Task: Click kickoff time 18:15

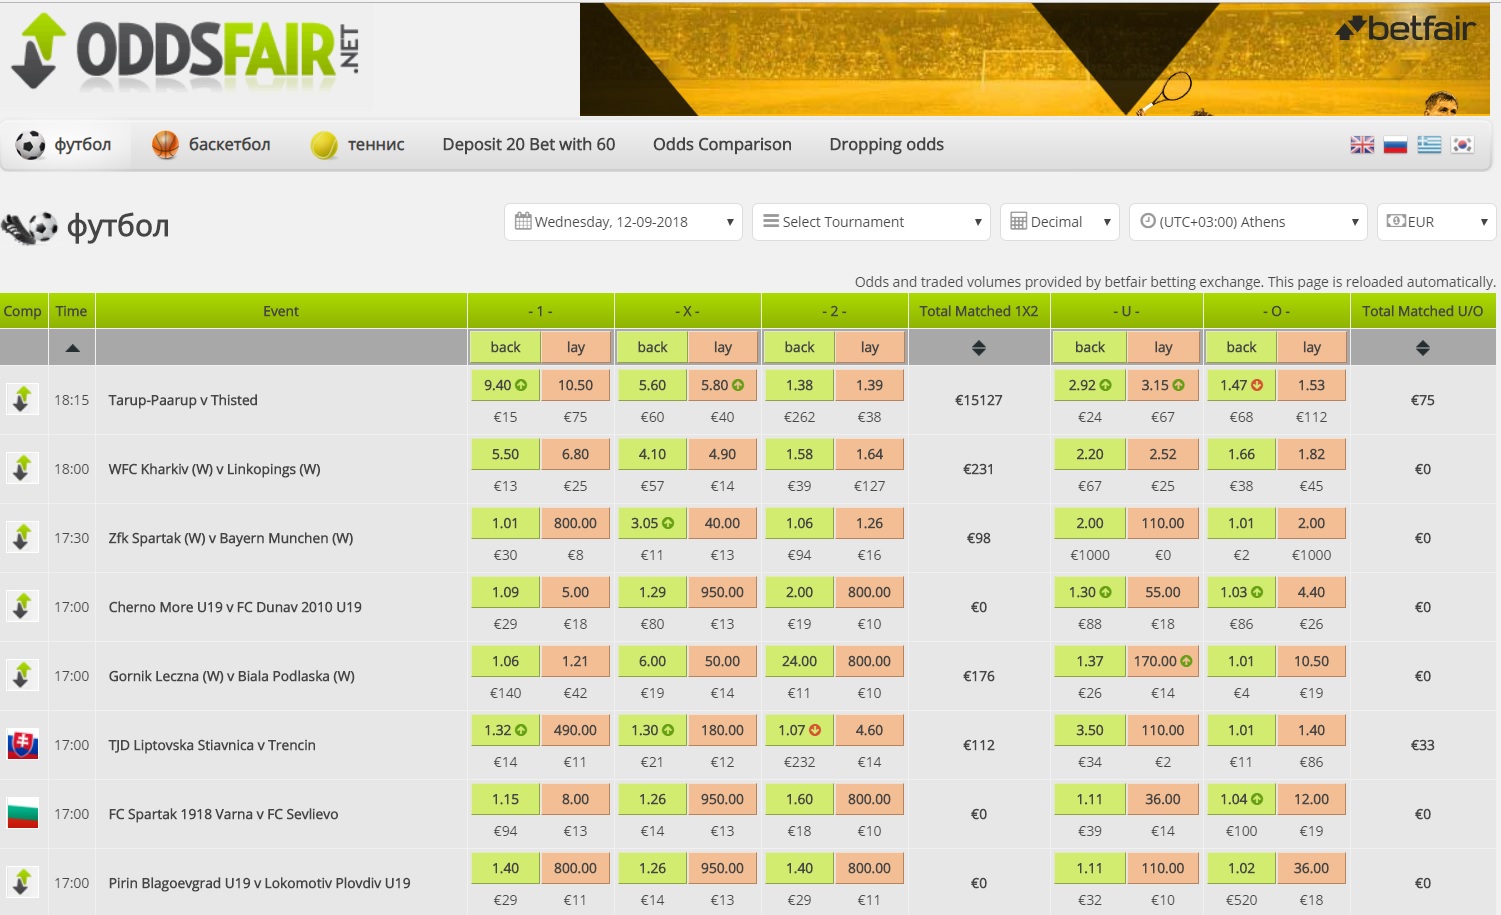Action: click(72, 400)
